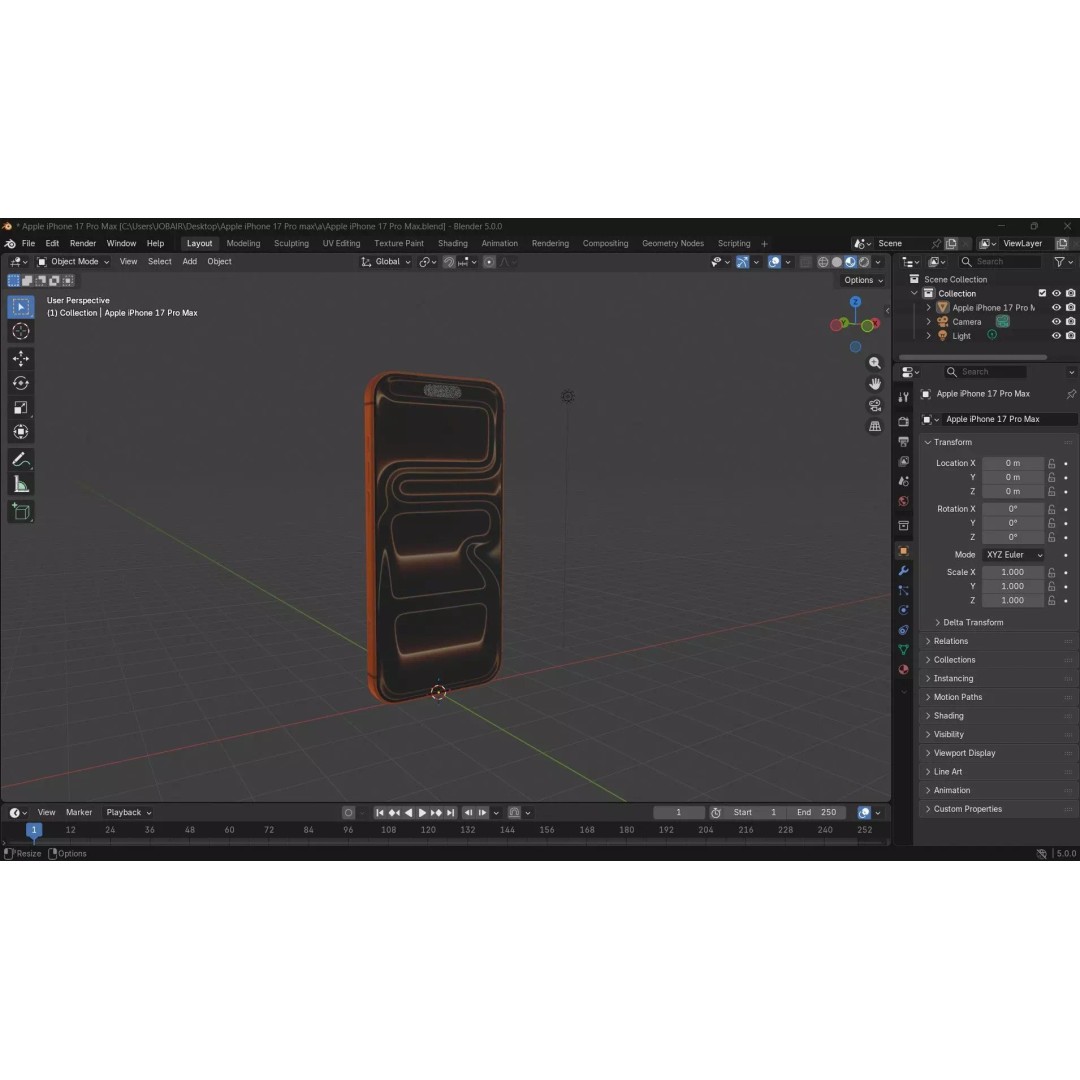This screenshot has height=1080, width=1080.
Task: Open the Tool properties tab
Action: tap(904, 397)
